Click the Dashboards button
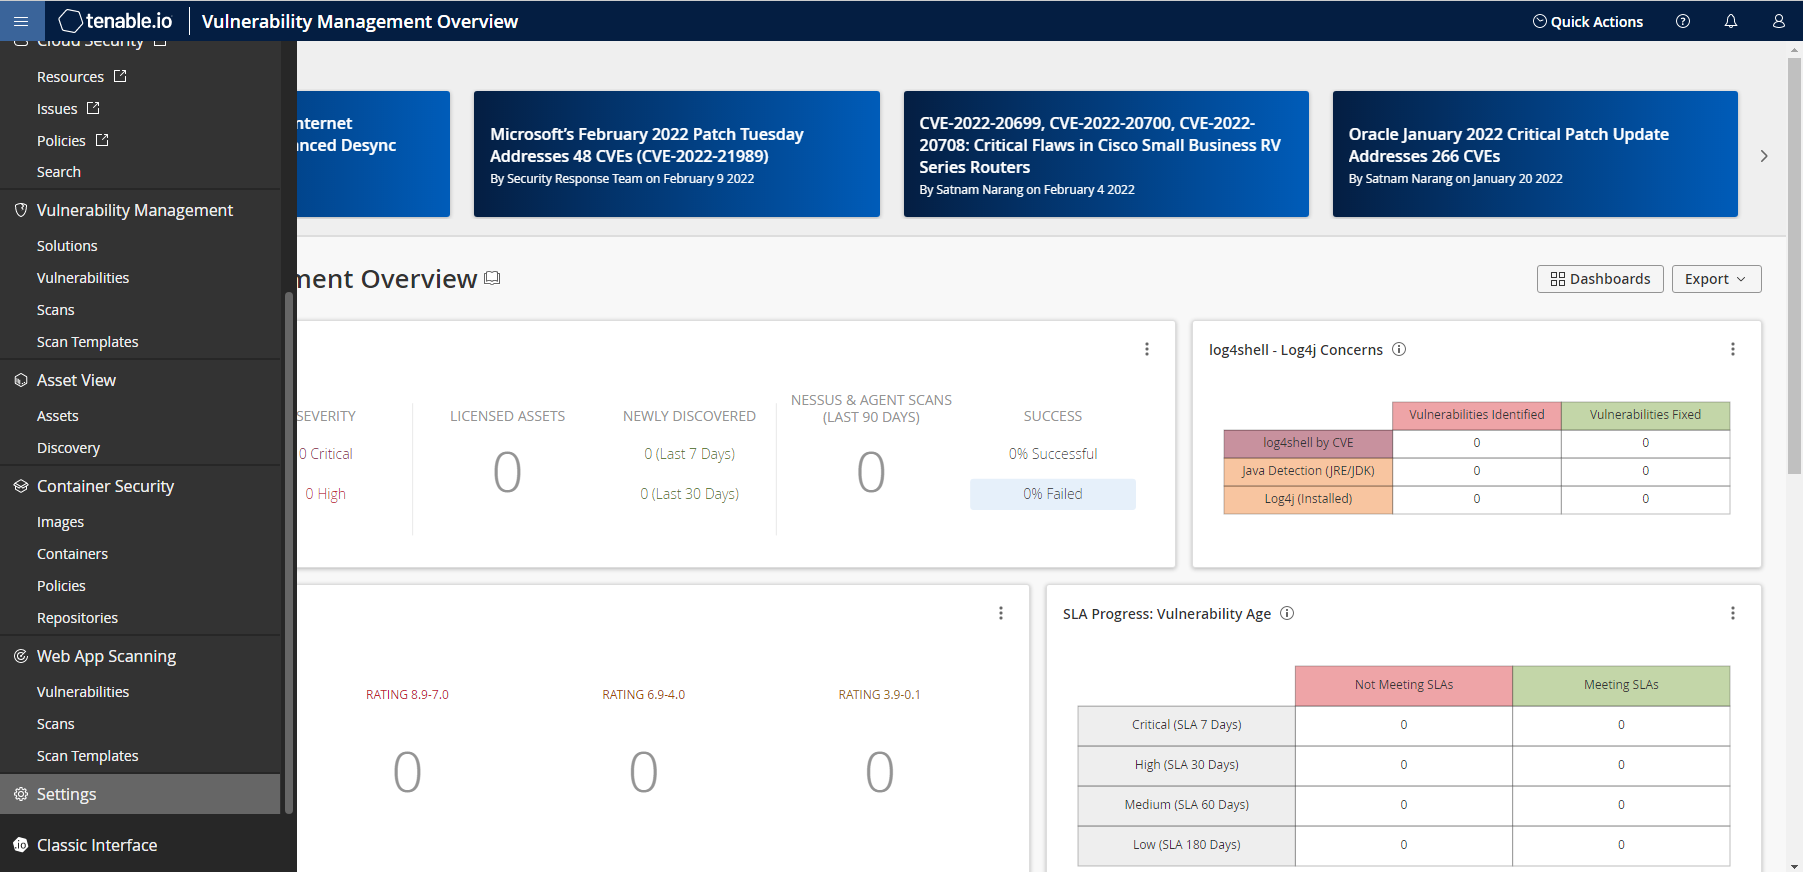1803x872 pixels. pyautogui.click(x=1600, y=279)
